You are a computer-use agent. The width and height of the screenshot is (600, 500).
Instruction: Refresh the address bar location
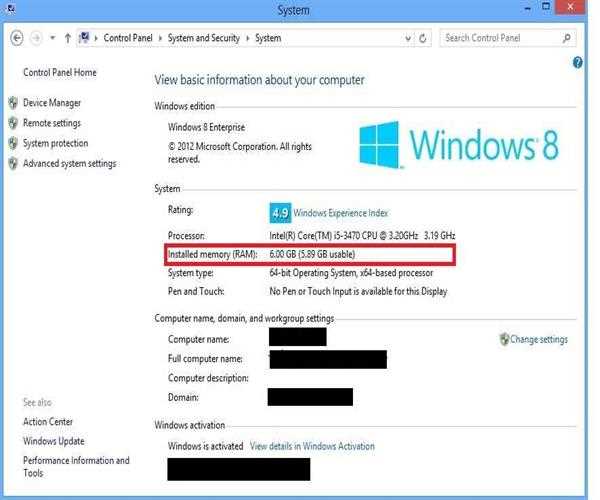coord(424,38)
